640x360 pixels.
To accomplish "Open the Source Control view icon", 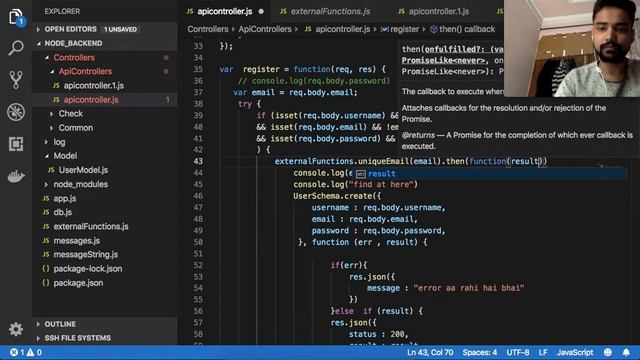I will coord(16,80).
